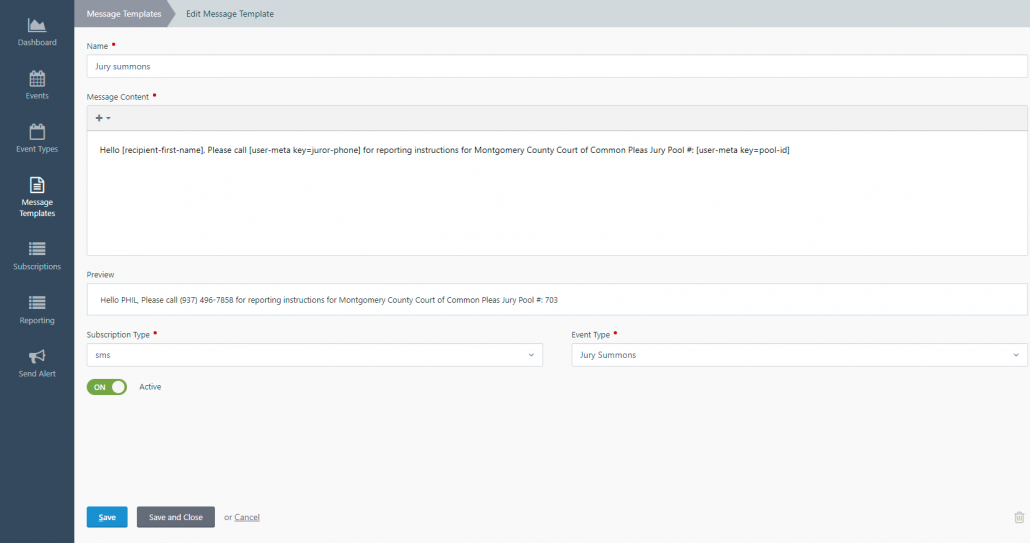This screenshot has height=543, width=1030.
Task: Expand the Subscription Type sms dropdown
Action: pyautogui.click(x=315, y=355)
